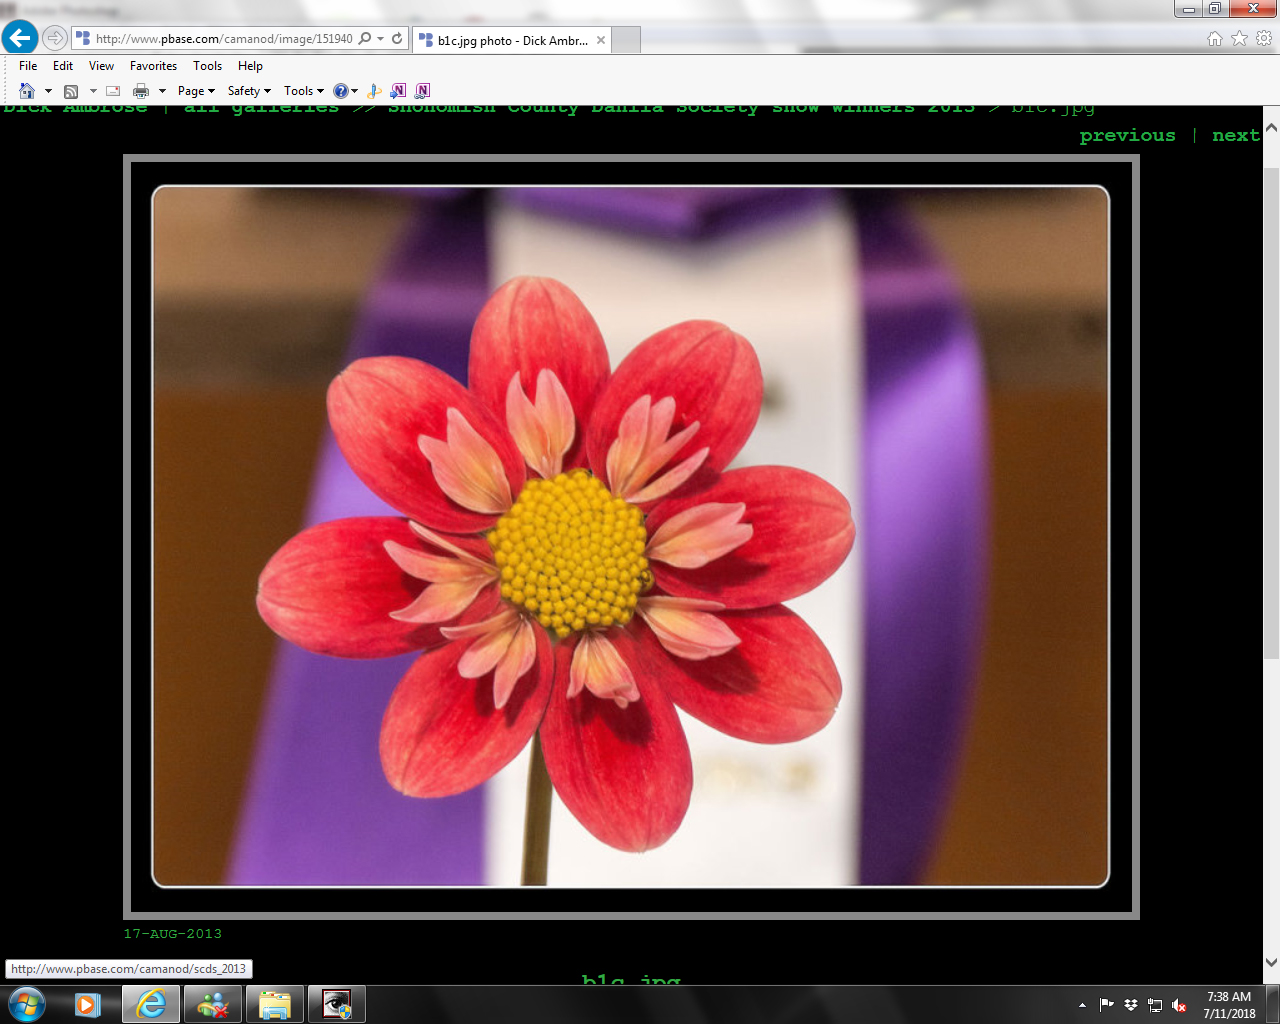
Task: Click the Show desktop button
Action: pos(1273,1005)
